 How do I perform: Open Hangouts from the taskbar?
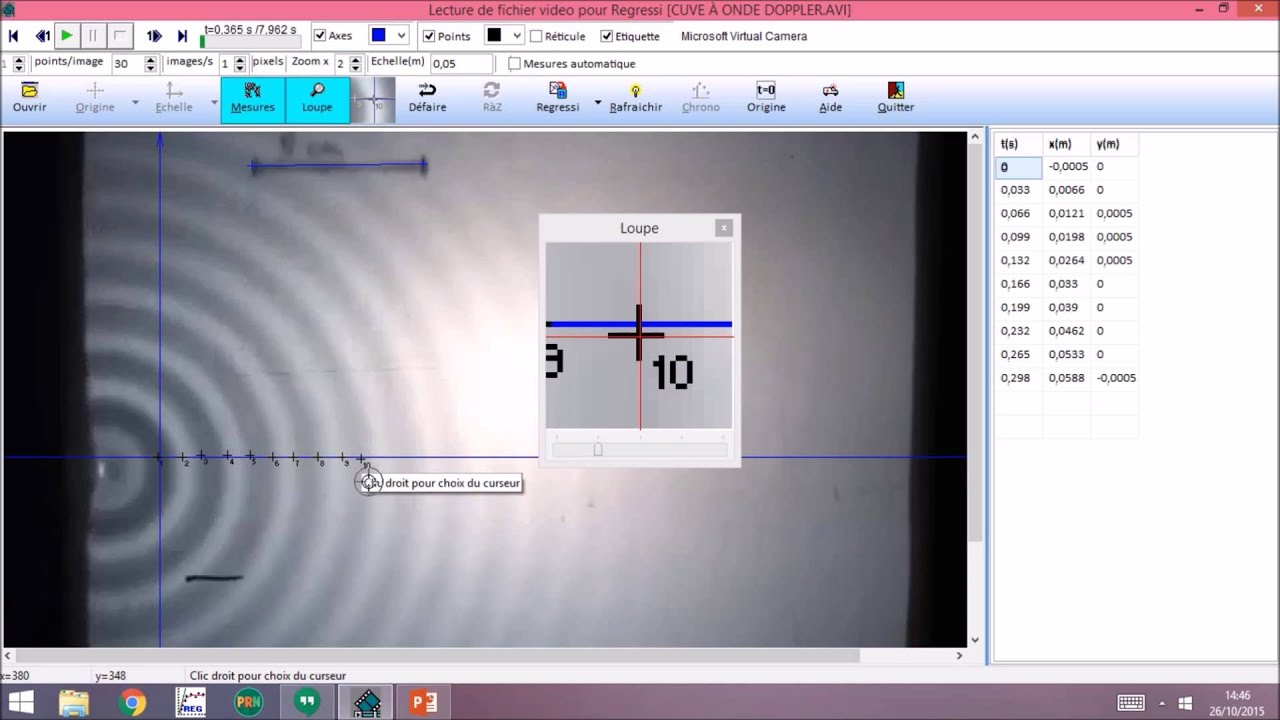coord(307,703)
